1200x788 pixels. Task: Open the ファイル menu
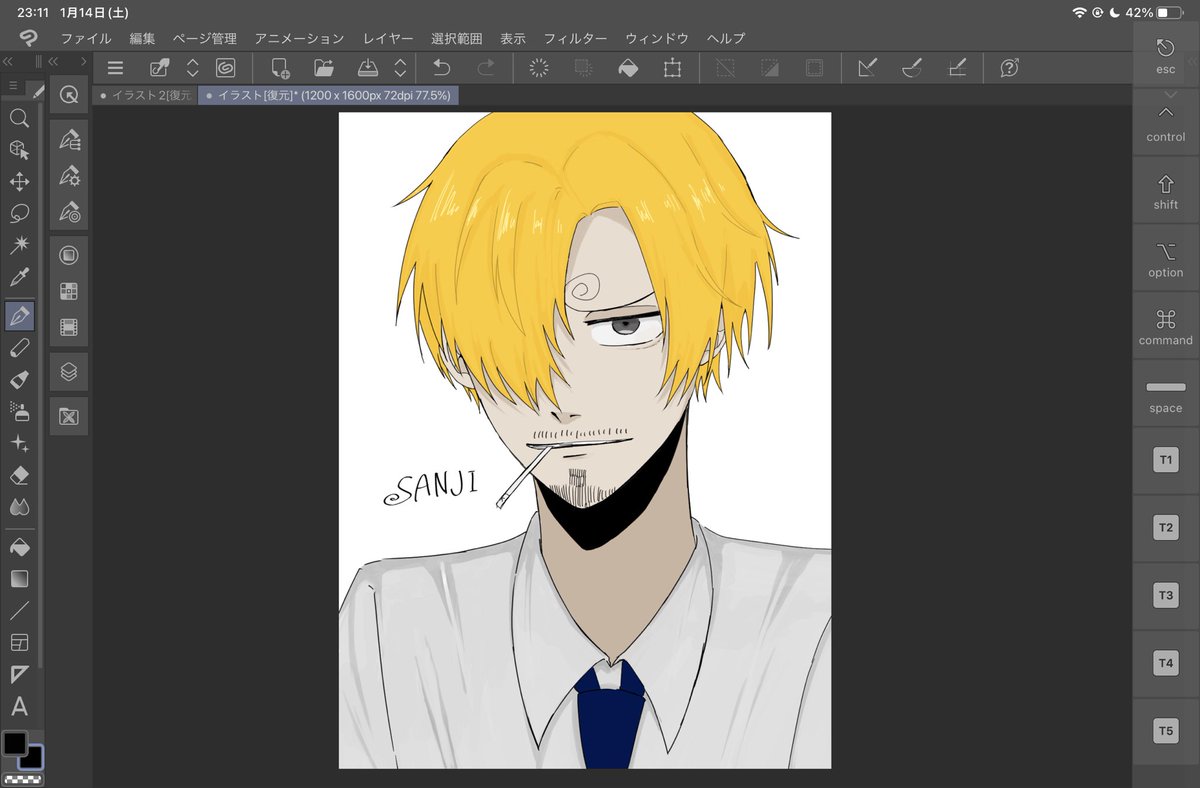86,39
